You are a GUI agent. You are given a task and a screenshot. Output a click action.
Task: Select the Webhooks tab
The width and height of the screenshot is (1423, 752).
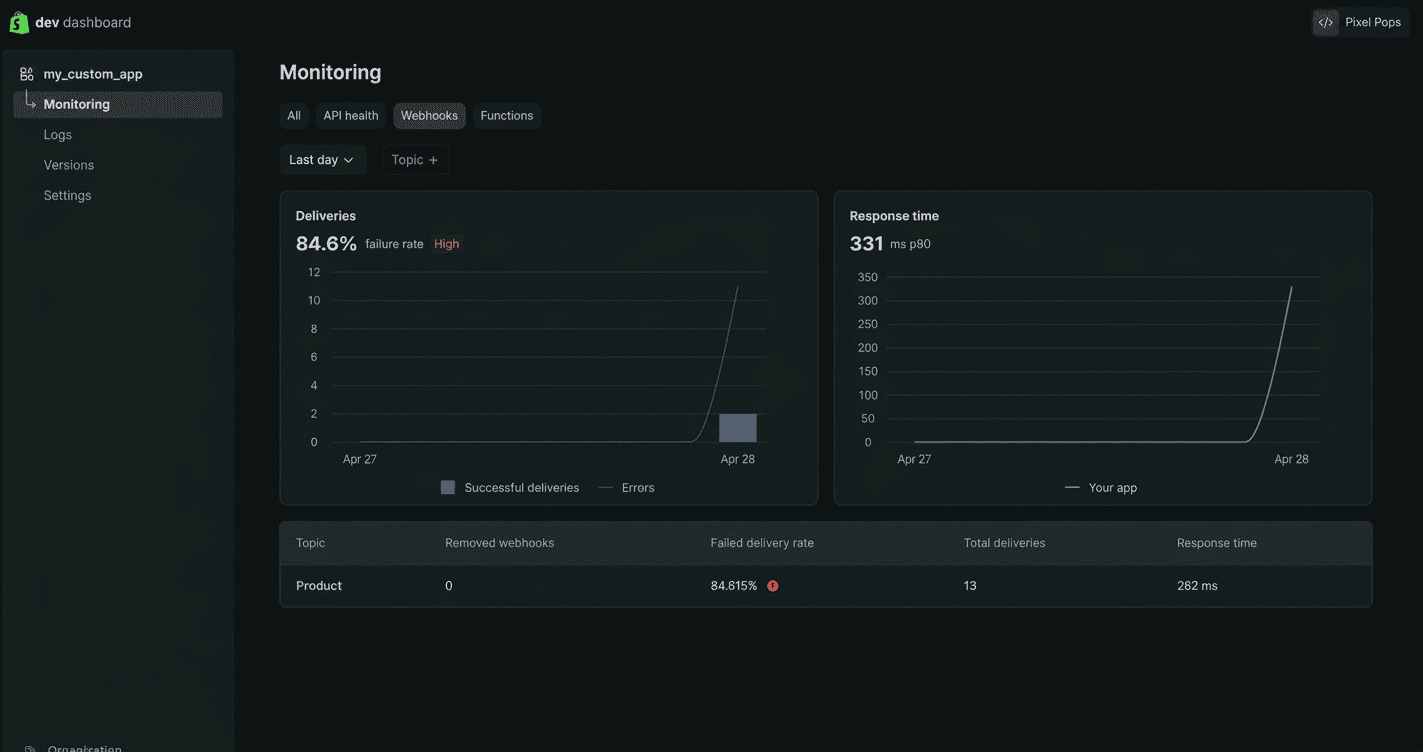[x=429, y=116]
